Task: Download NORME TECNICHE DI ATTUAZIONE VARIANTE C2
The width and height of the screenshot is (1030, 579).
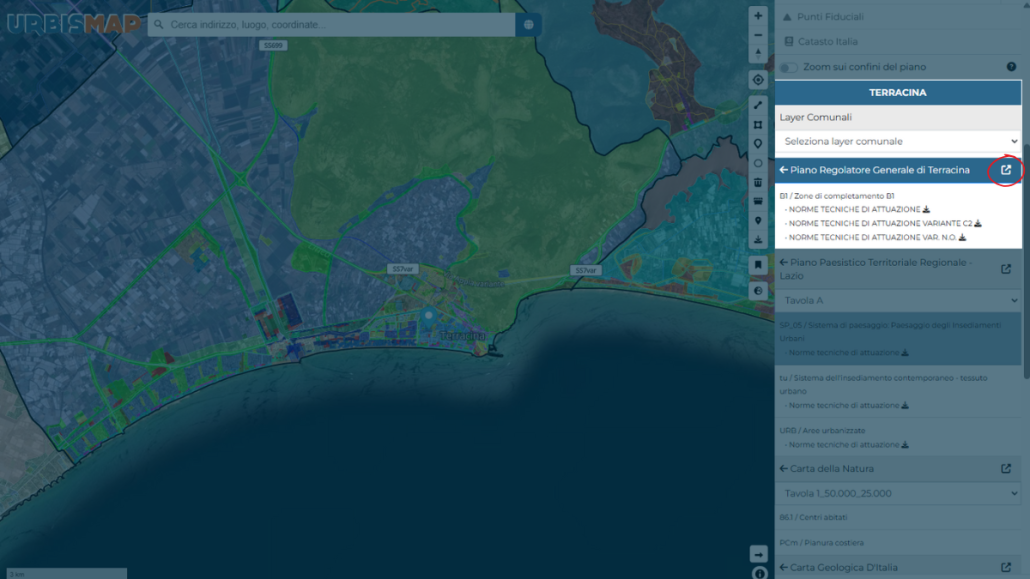Action: (977, 223)
